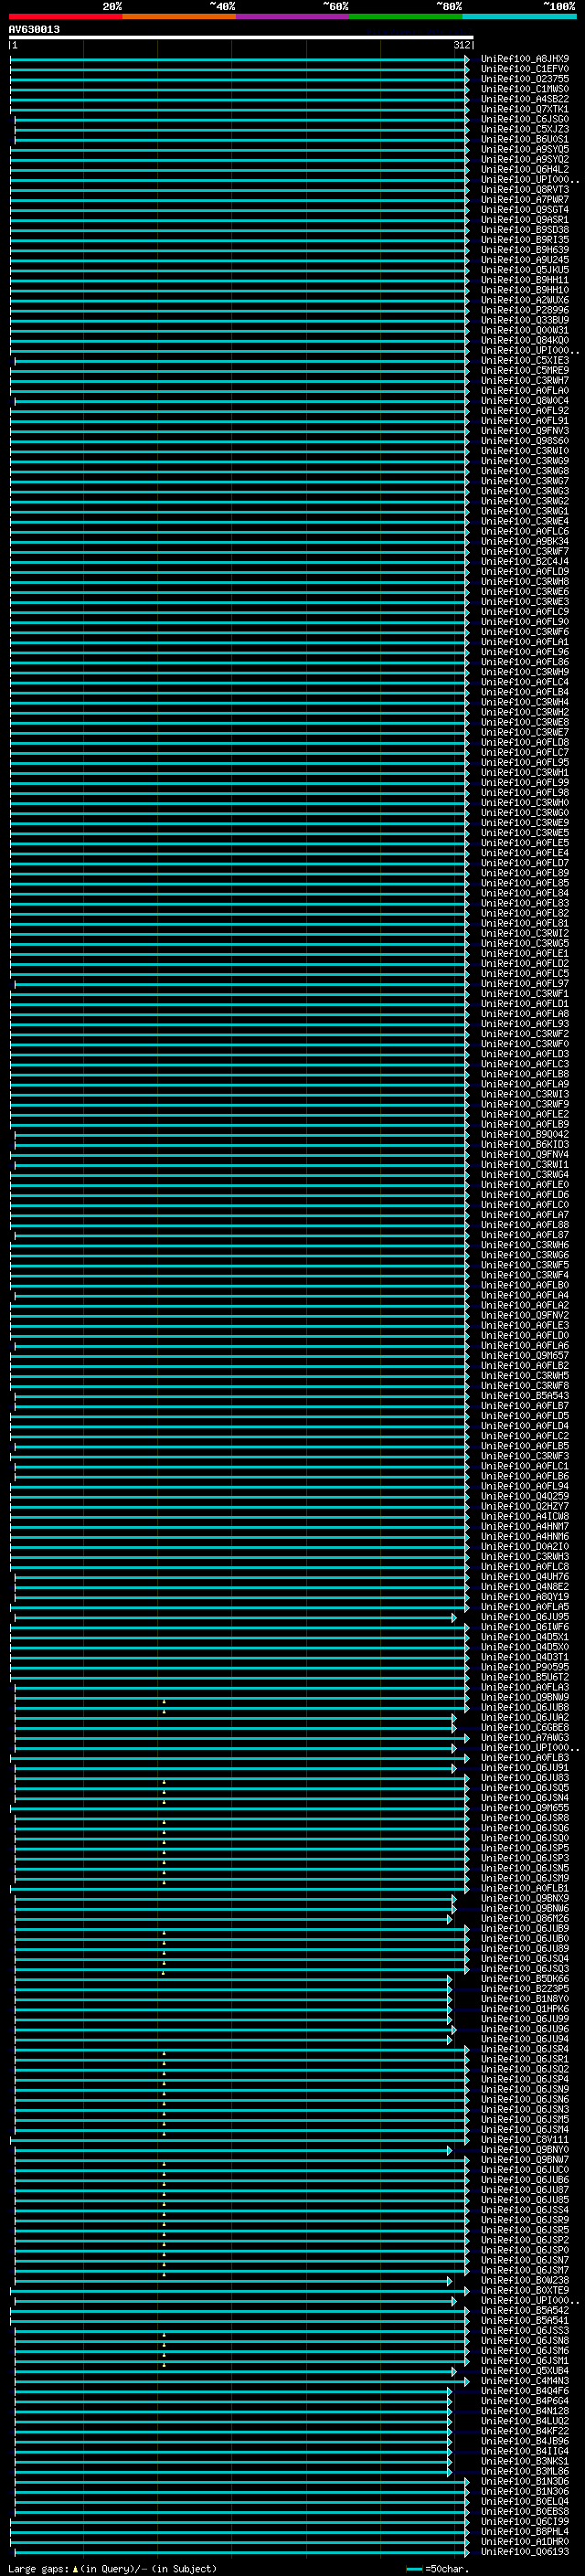Viewport: 585px width, 2576px height.
Task: Click the alignment bar for UniRef100_C3RWH7
Action: tap(239, 380)
